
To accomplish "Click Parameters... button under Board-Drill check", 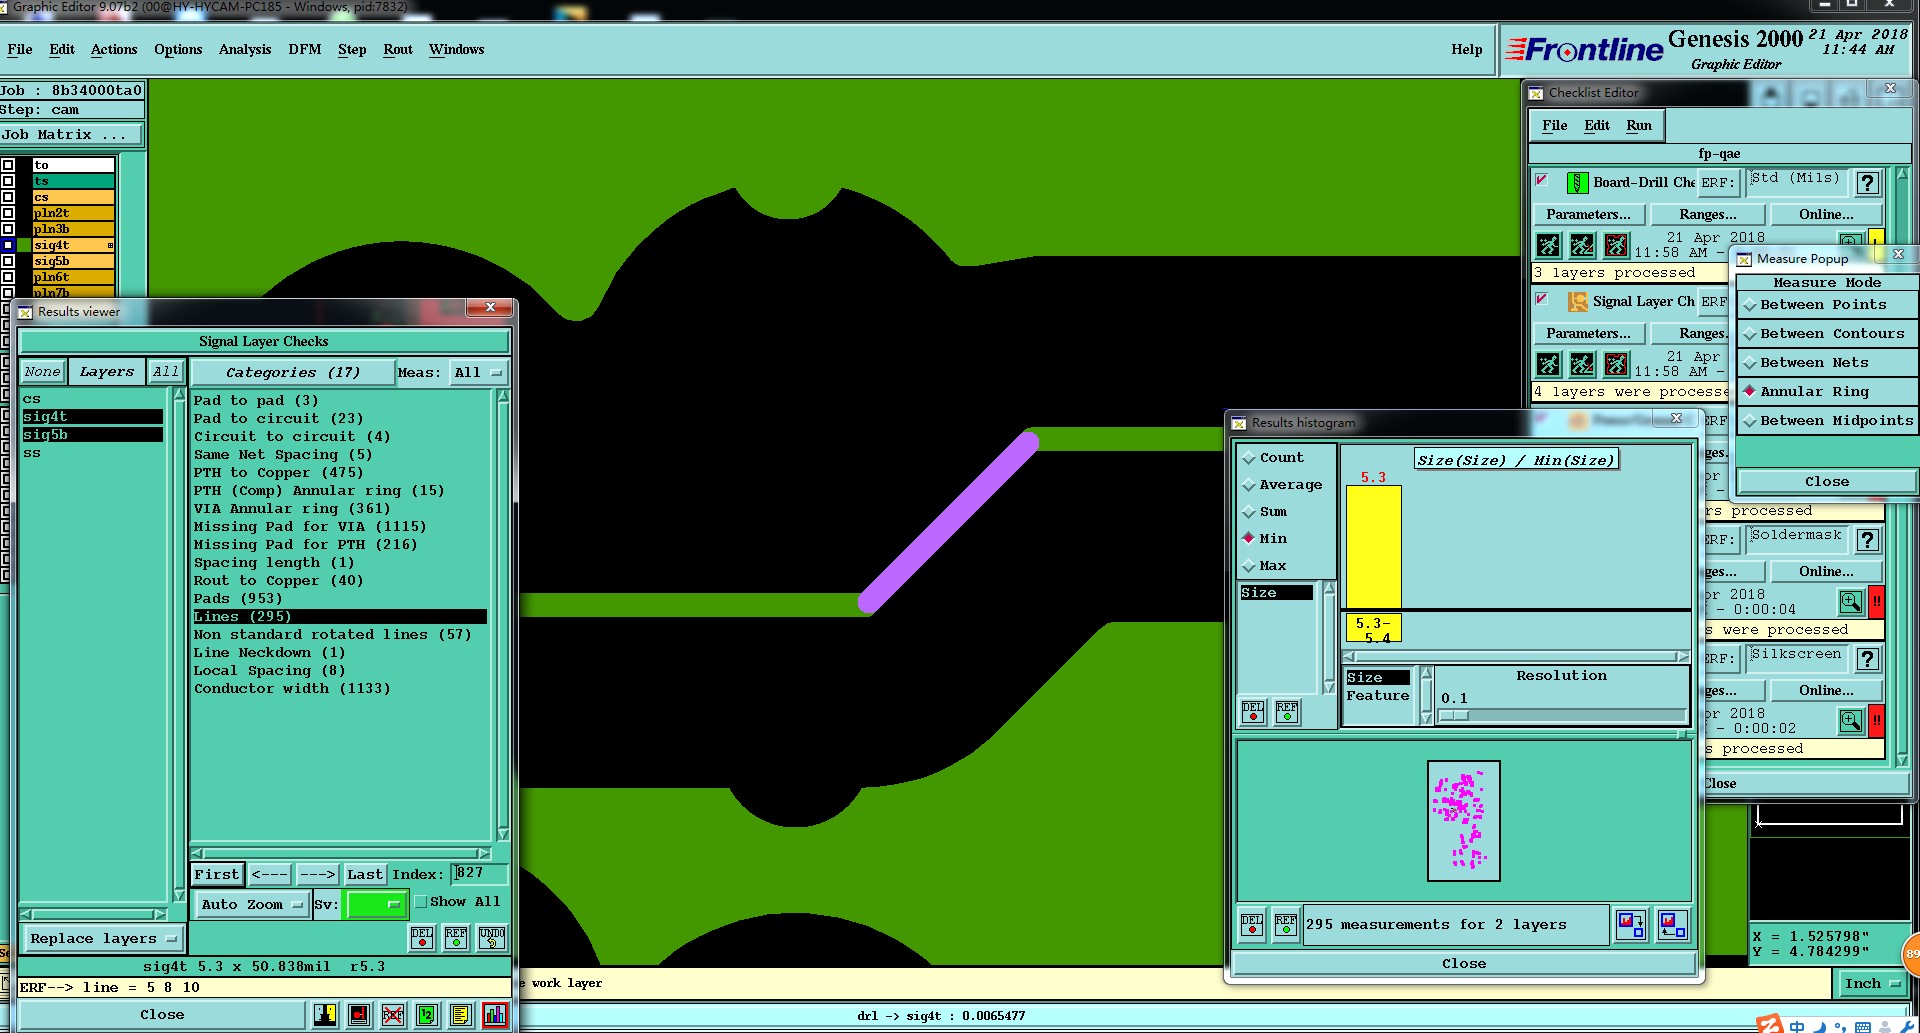I will [1588, 214].
